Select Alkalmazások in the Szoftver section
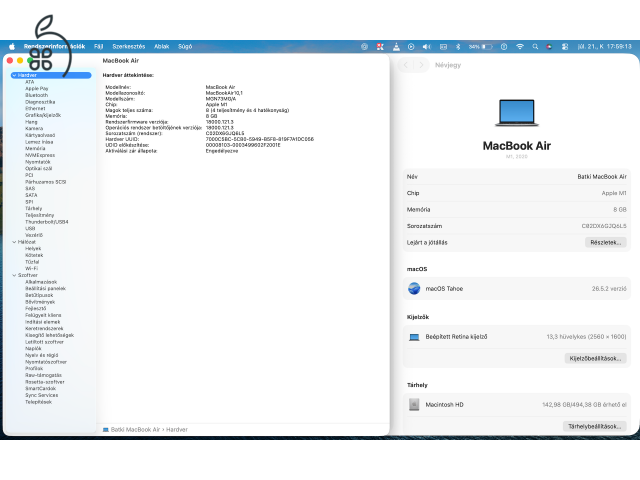The width and height of the screenshot is (640, 480). pyautogui.click(x=41, y=282)
